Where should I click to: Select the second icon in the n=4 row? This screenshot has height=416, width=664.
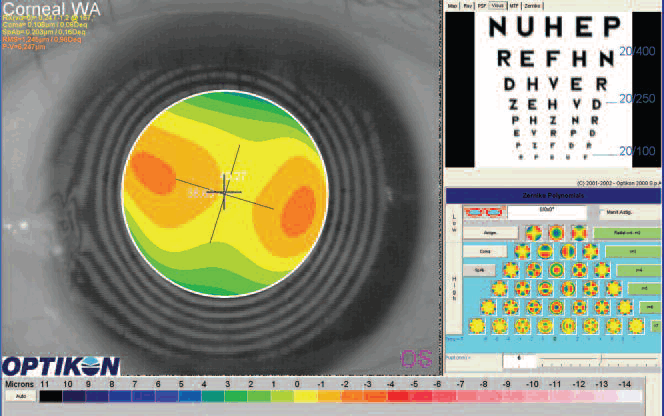pos(534,270)
